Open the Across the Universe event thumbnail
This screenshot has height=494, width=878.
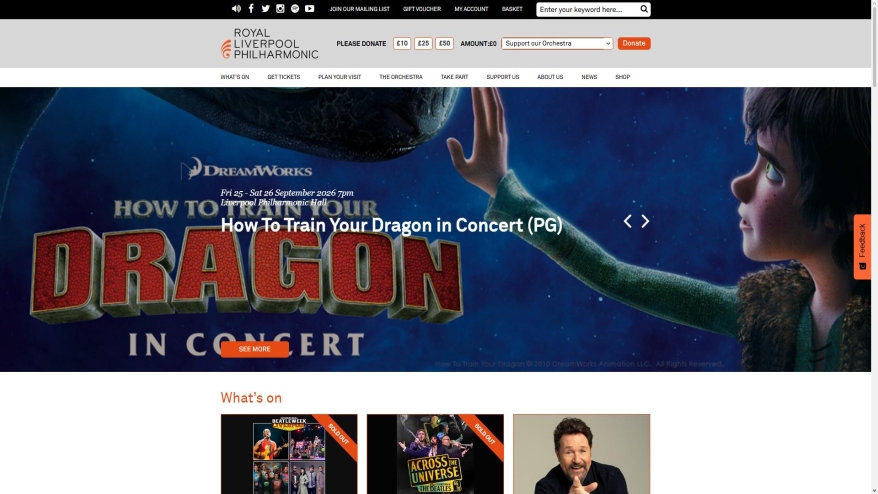pos(435,454)
